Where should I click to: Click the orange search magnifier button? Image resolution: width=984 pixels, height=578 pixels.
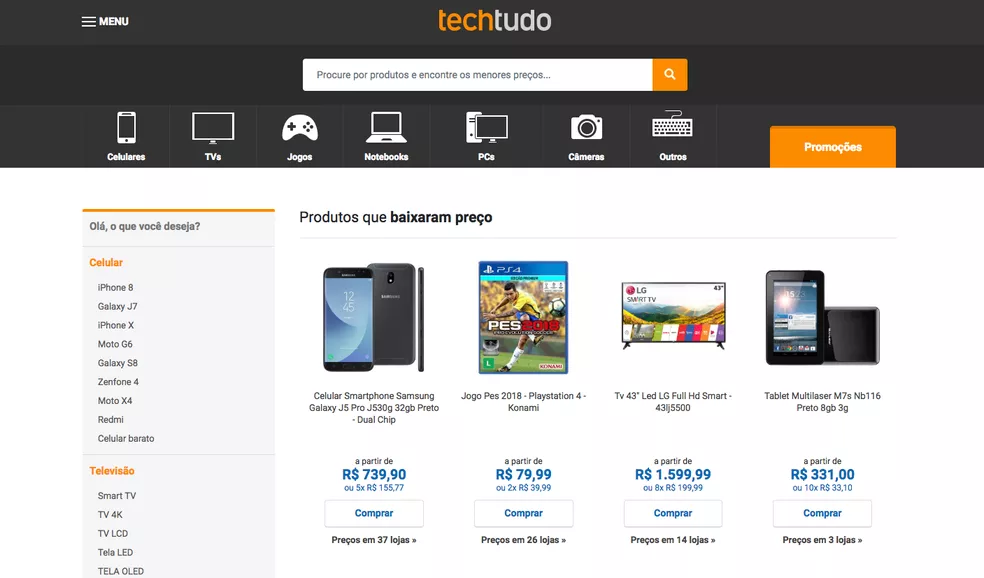[669, 75]
